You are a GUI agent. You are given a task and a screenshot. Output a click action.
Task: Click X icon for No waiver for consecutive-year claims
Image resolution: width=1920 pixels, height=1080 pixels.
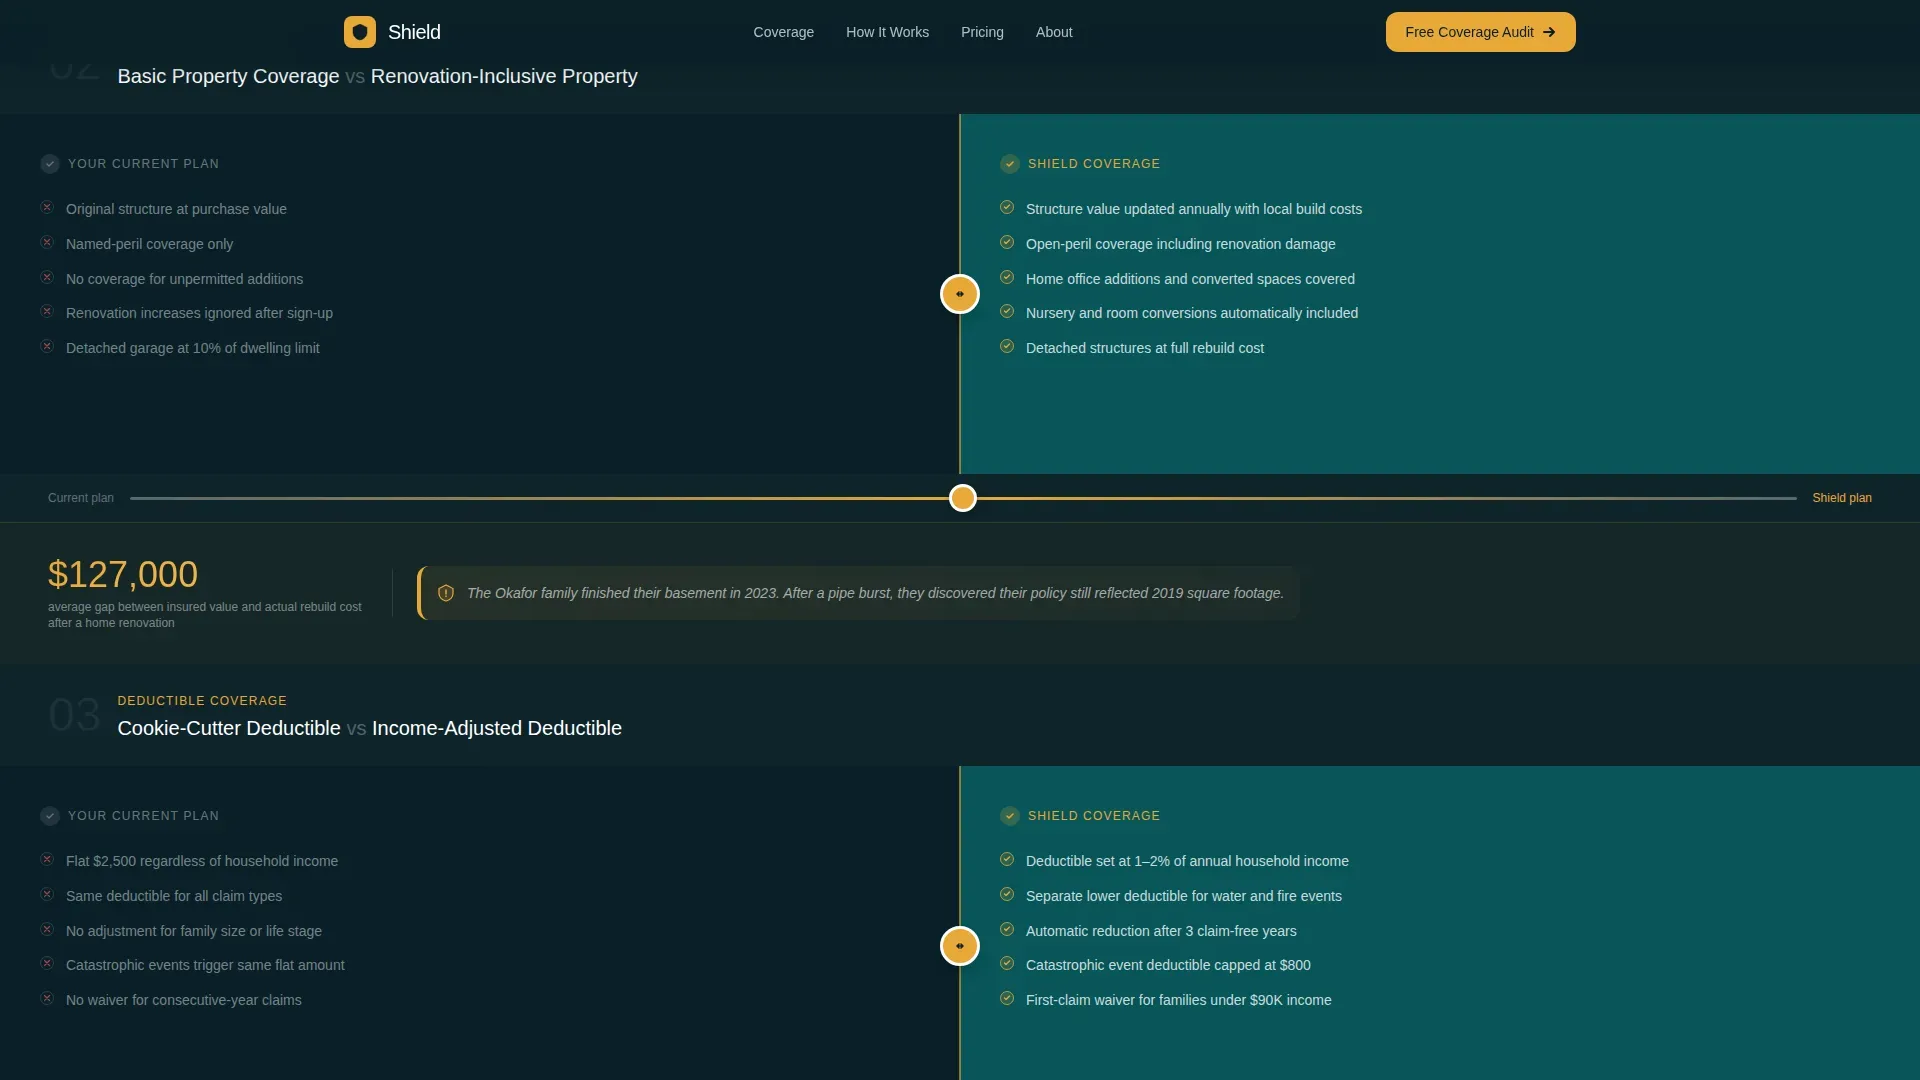coord(47,999)
